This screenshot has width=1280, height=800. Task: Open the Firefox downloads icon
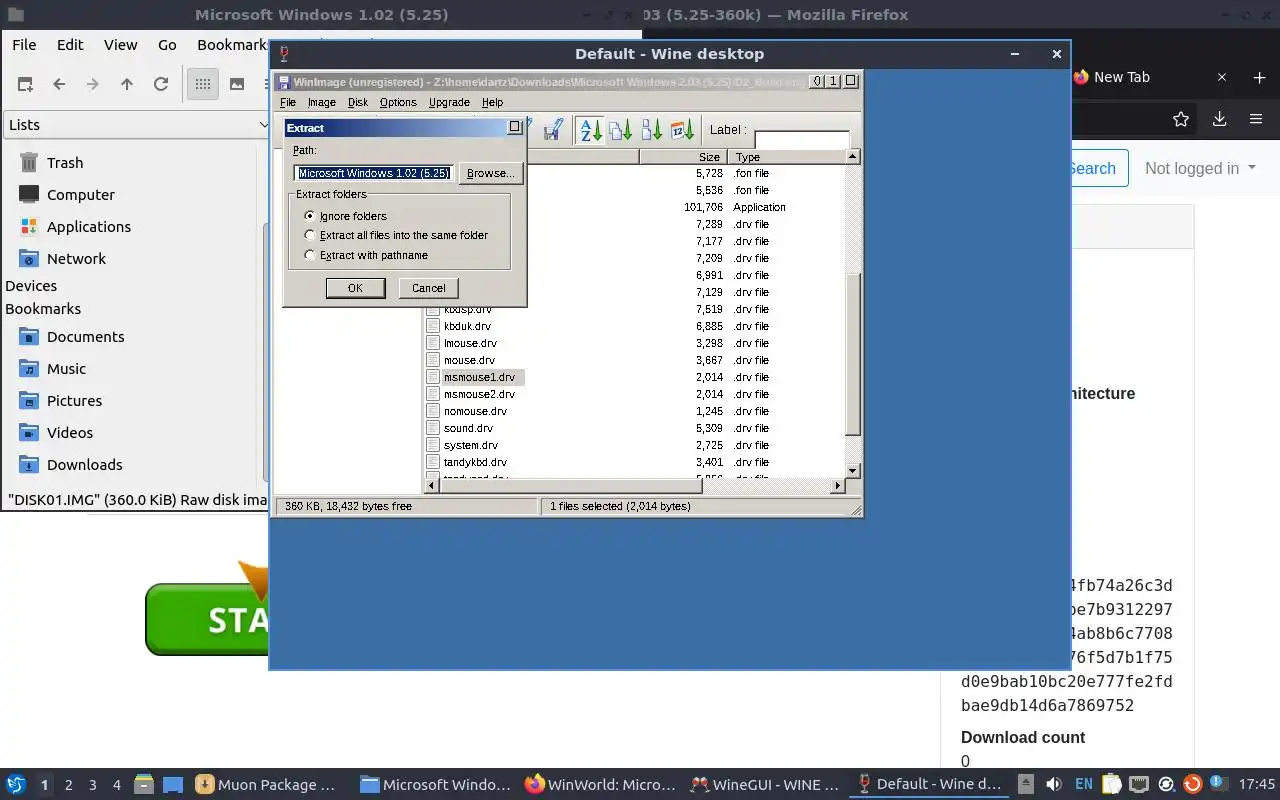point(1219,119)
